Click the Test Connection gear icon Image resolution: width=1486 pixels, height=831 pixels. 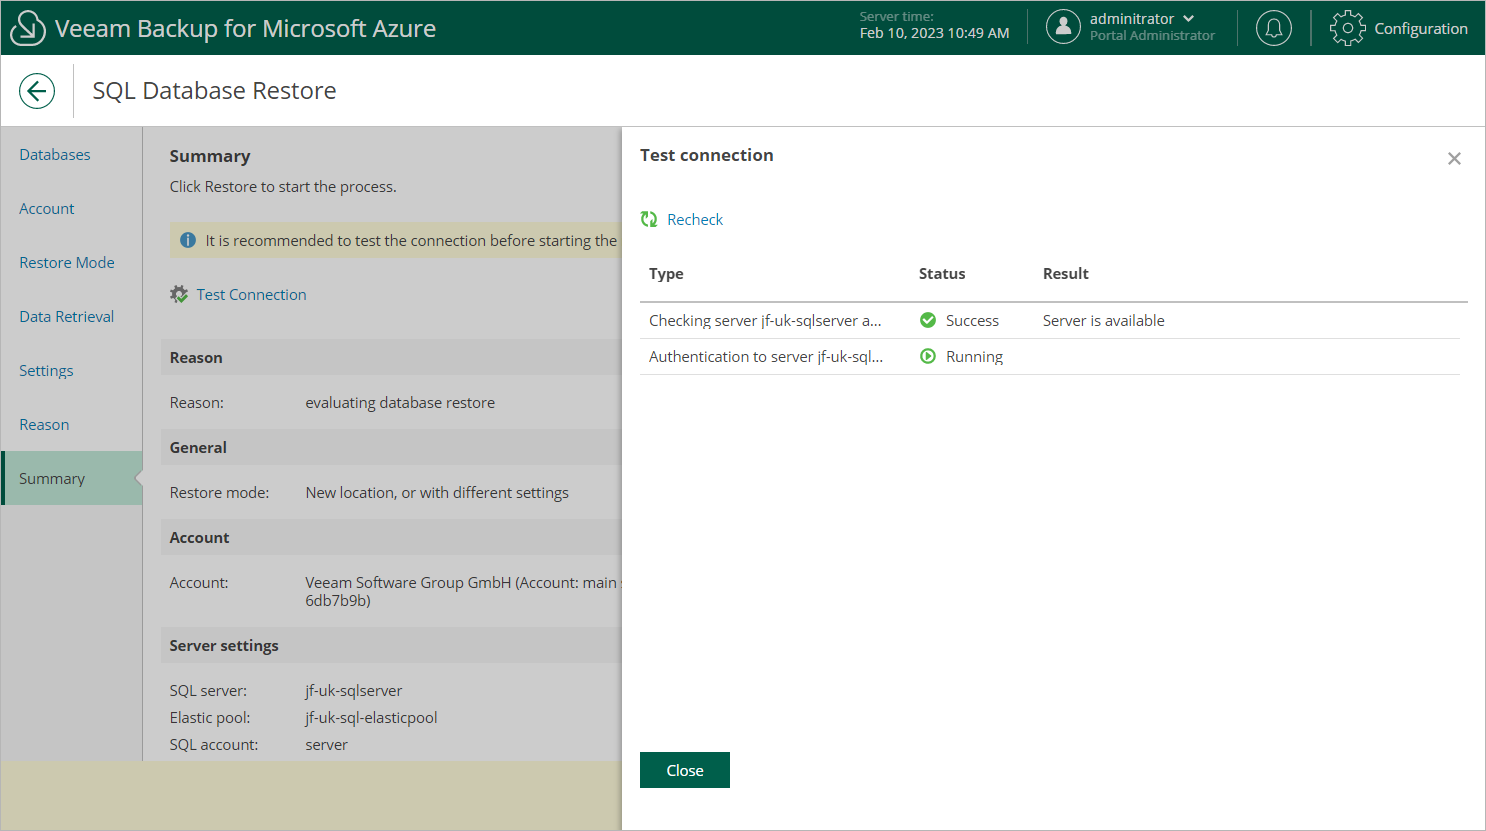(179, 294)
